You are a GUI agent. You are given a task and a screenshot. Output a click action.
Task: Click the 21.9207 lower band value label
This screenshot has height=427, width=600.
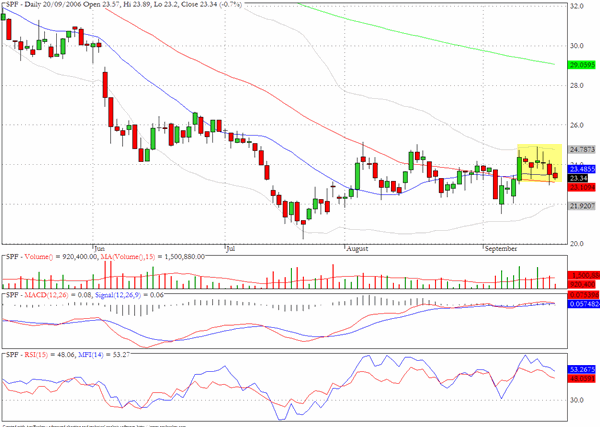click(x=582, y=206)
